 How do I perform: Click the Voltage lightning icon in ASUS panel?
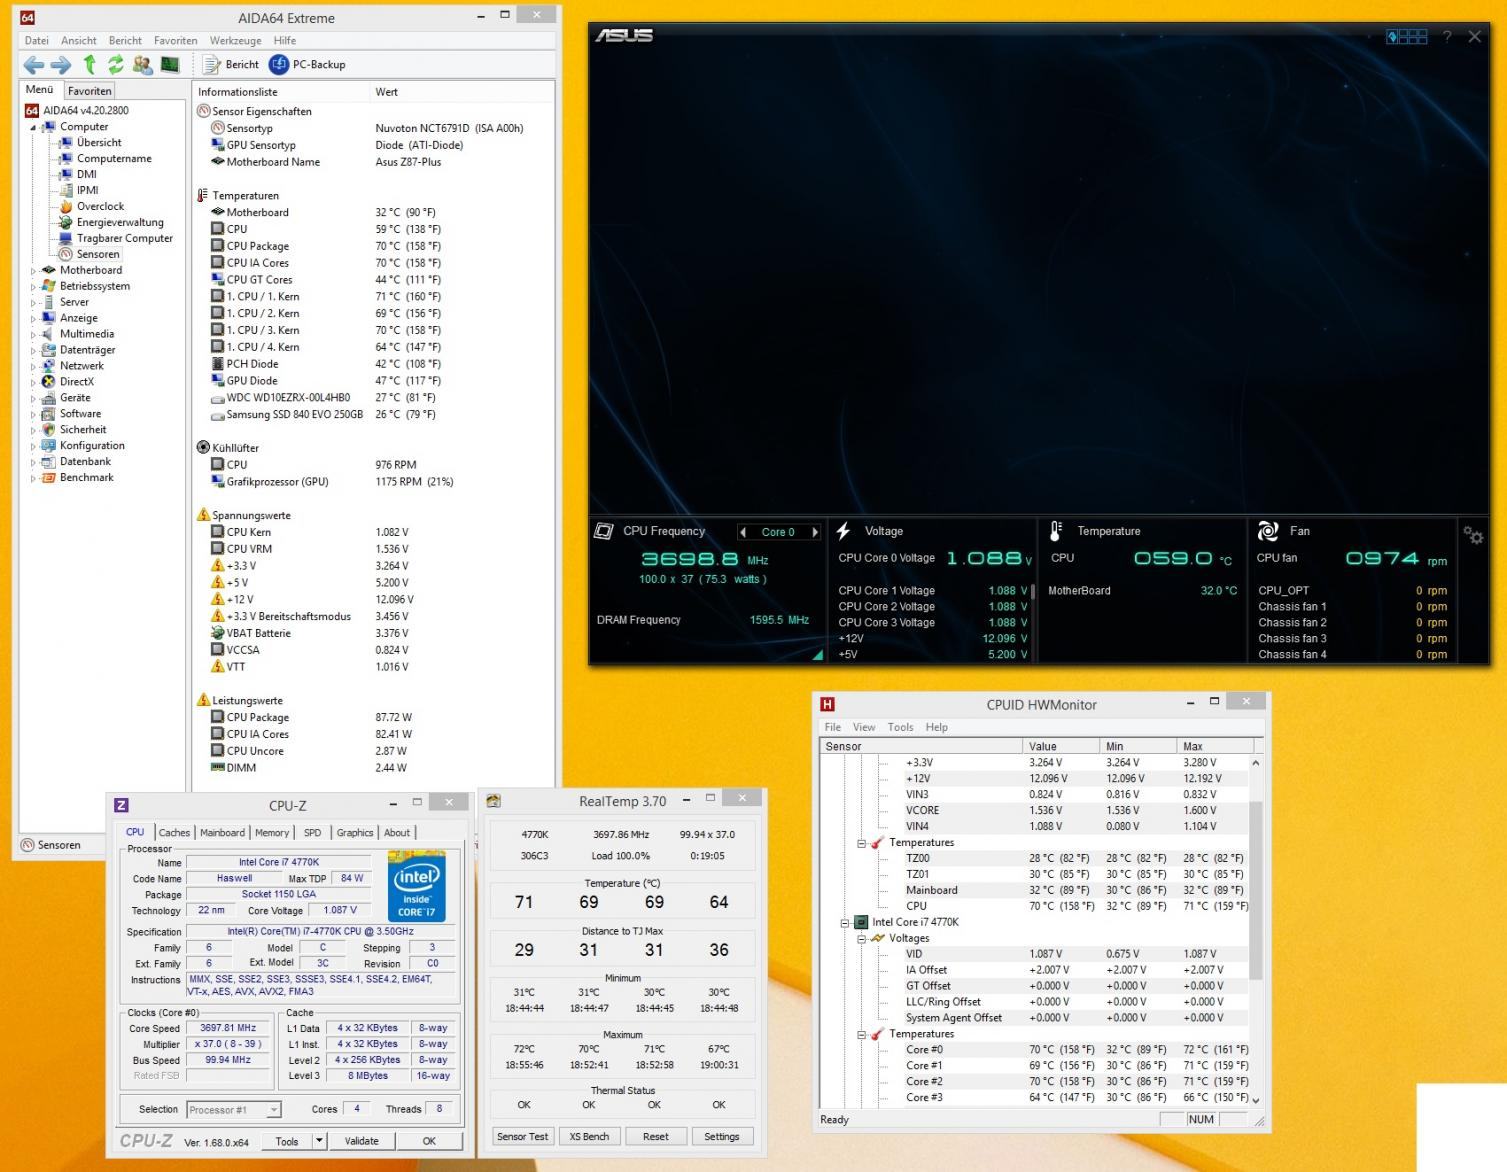tap(843, 531)
